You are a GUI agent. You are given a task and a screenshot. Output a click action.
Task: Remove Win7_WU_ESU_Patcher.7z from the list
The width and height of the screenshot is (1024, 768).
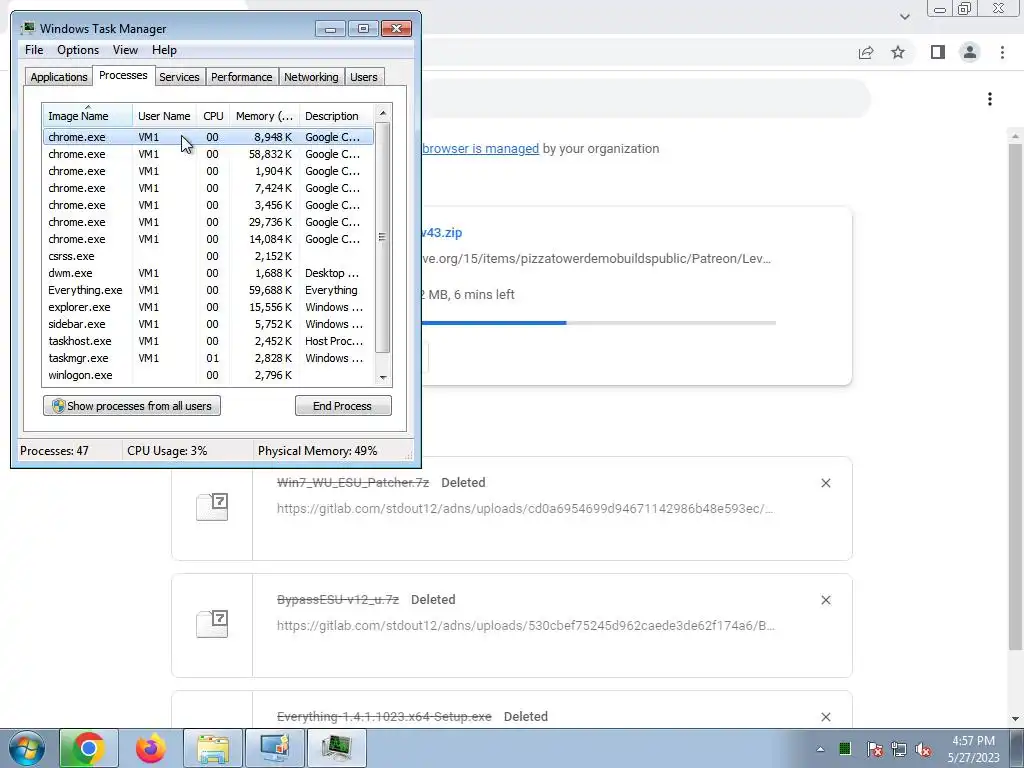click(x=825, y=483)
